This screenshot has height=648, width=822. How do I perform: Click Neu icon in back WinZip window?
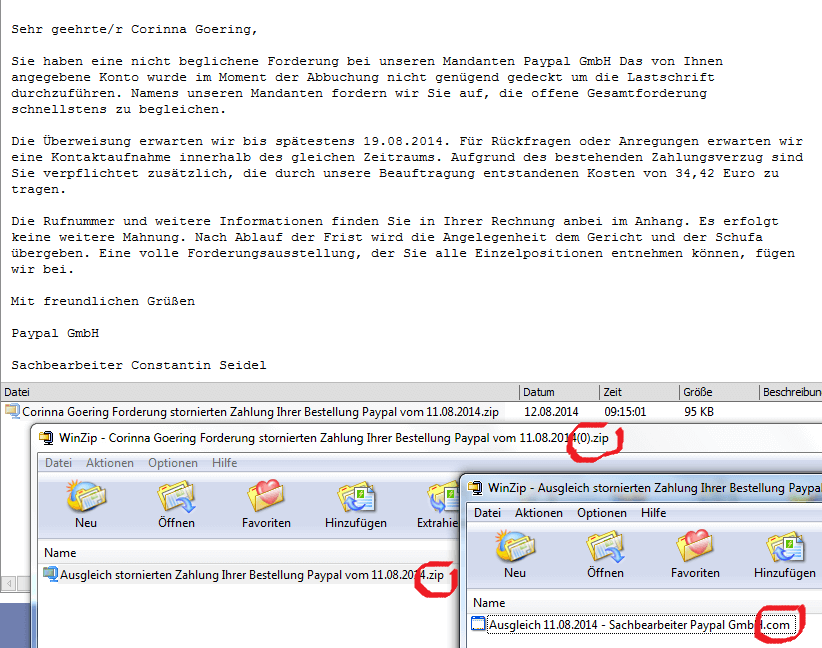pyautogui.click(x=86, y=495)
